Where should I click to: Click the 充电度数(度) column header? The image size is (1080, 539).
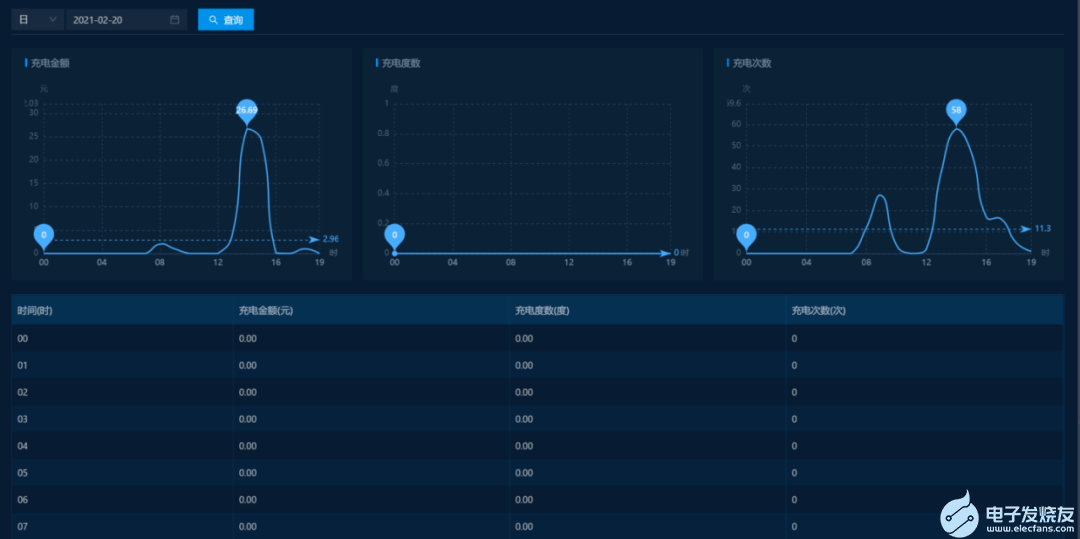tap(542, 311)
